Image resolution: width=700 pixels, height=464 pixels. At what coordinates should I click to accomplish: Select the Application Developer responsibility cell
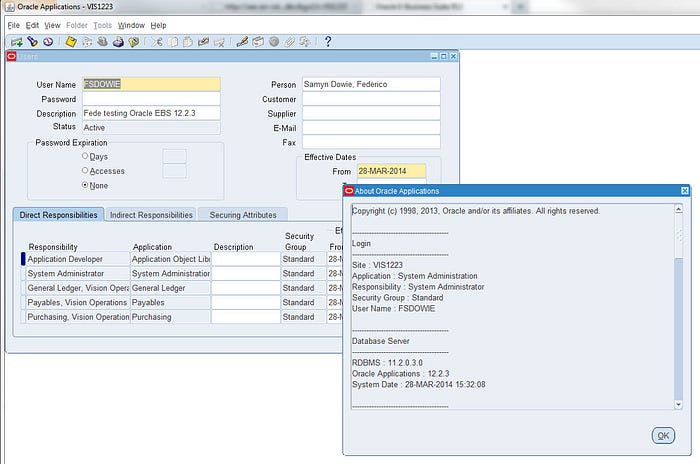click(x=78, y=259)
